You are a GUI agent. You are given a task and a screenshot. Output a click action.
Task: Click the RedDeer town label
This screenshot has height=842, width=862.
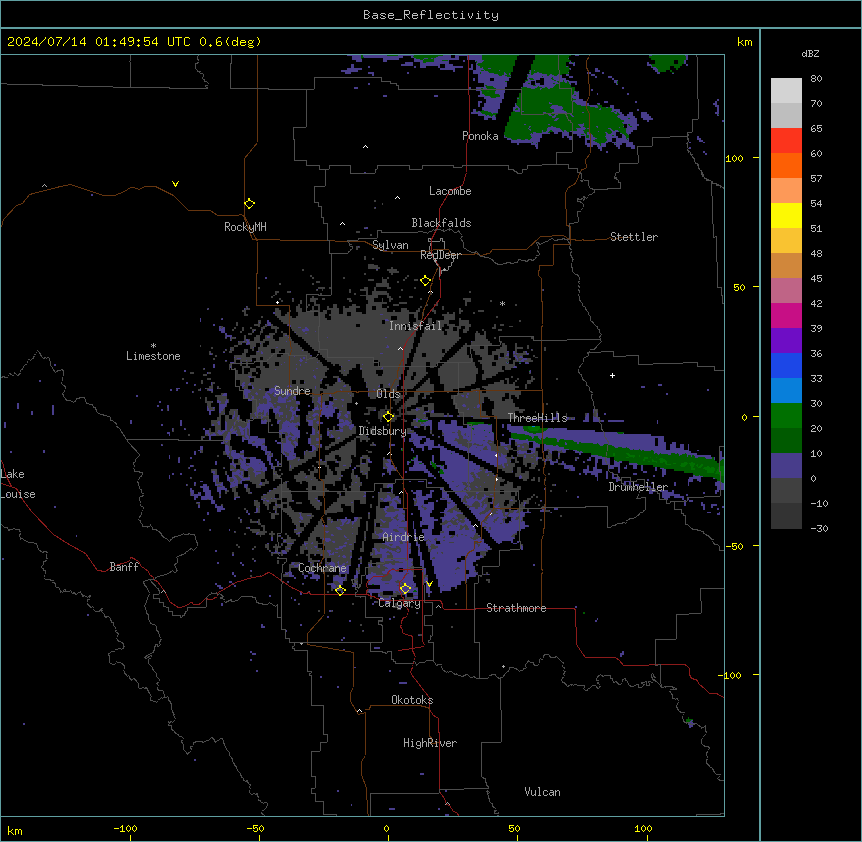440,255
